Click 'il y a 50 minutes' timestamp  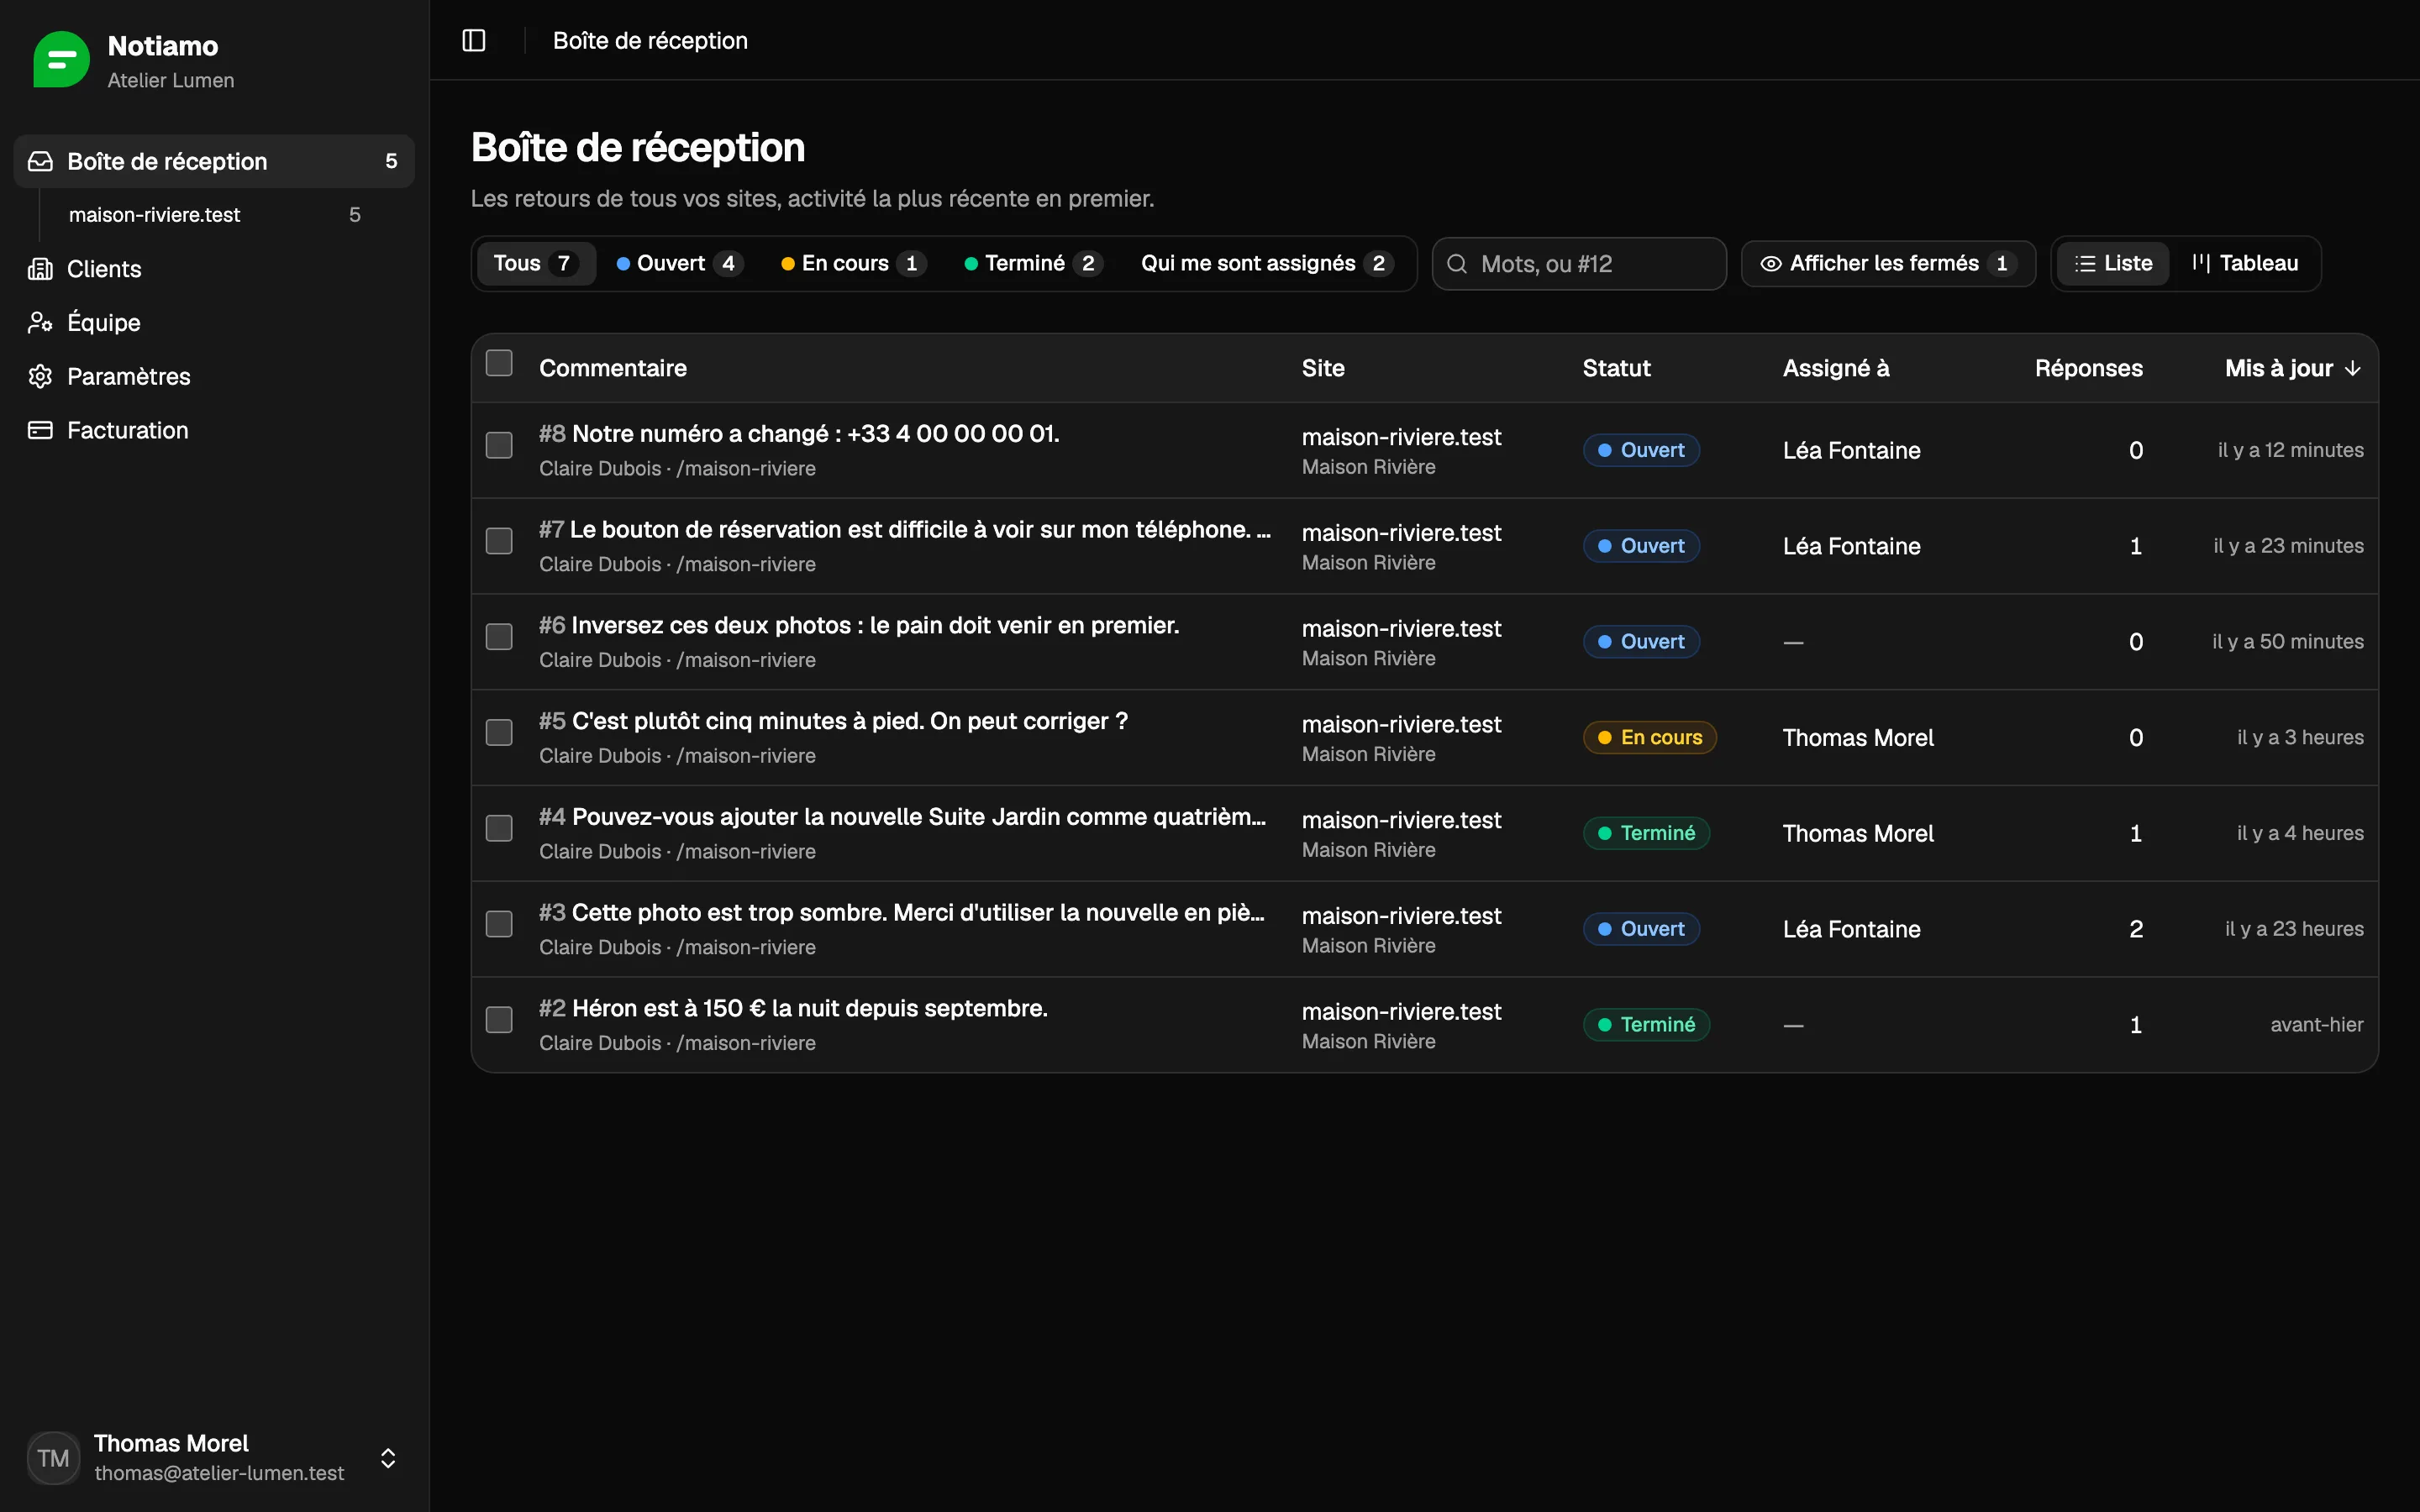click(x=2287, y=642)
